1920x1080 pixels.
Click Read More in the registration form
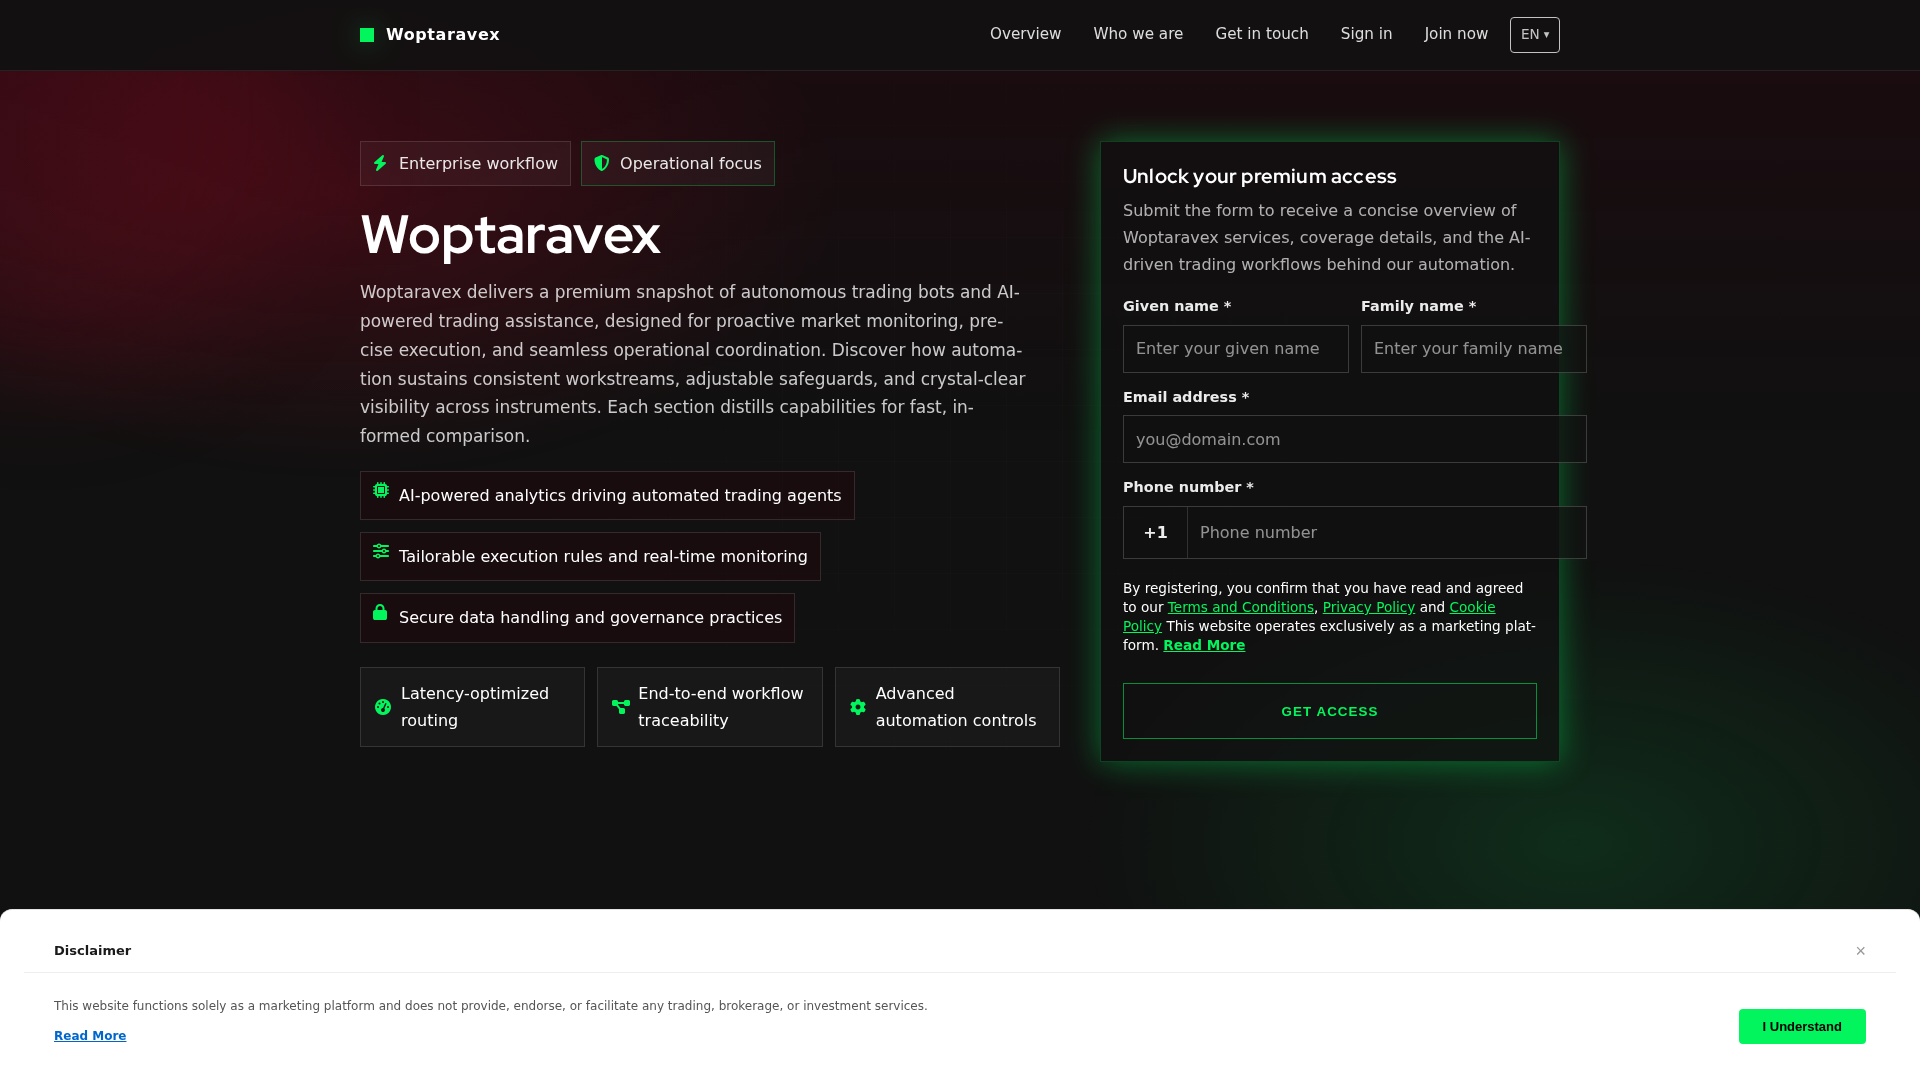pyautogui.click(x=1204, y=645)
